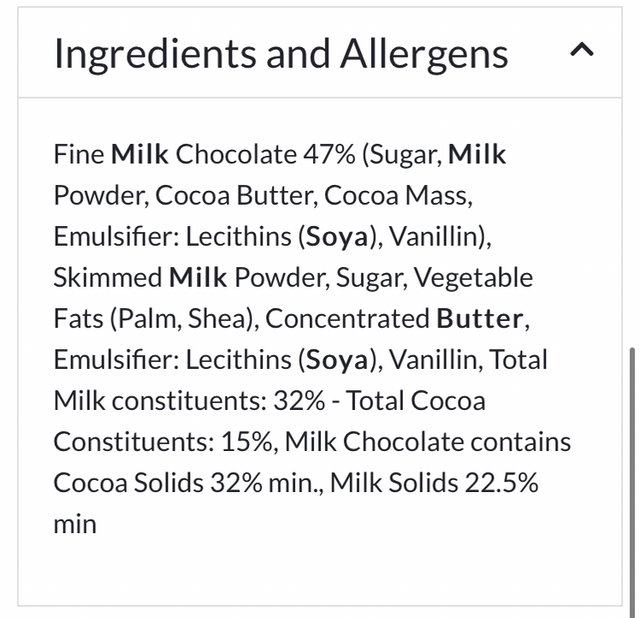Click the text (Palm, Shea)
This screenshot has height=618, width=640.
184,319
